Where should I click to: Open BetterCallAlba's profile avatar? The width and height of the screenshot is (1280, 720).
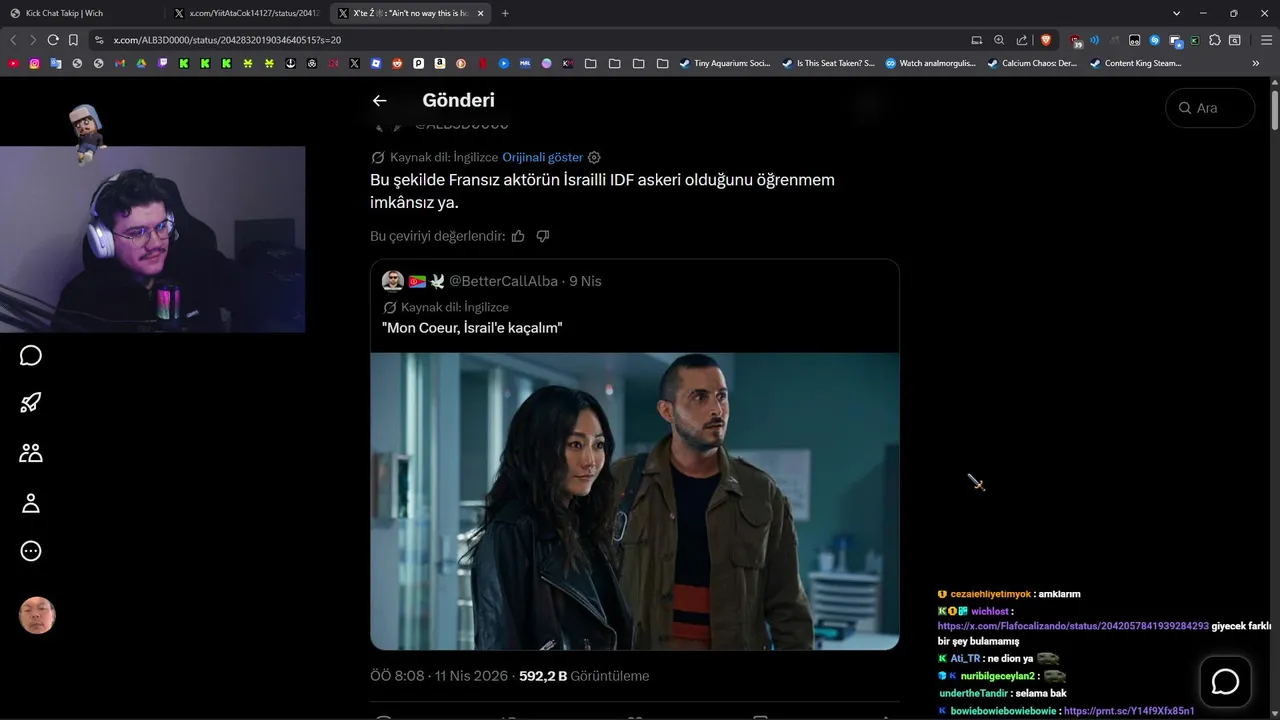(392, 281)
